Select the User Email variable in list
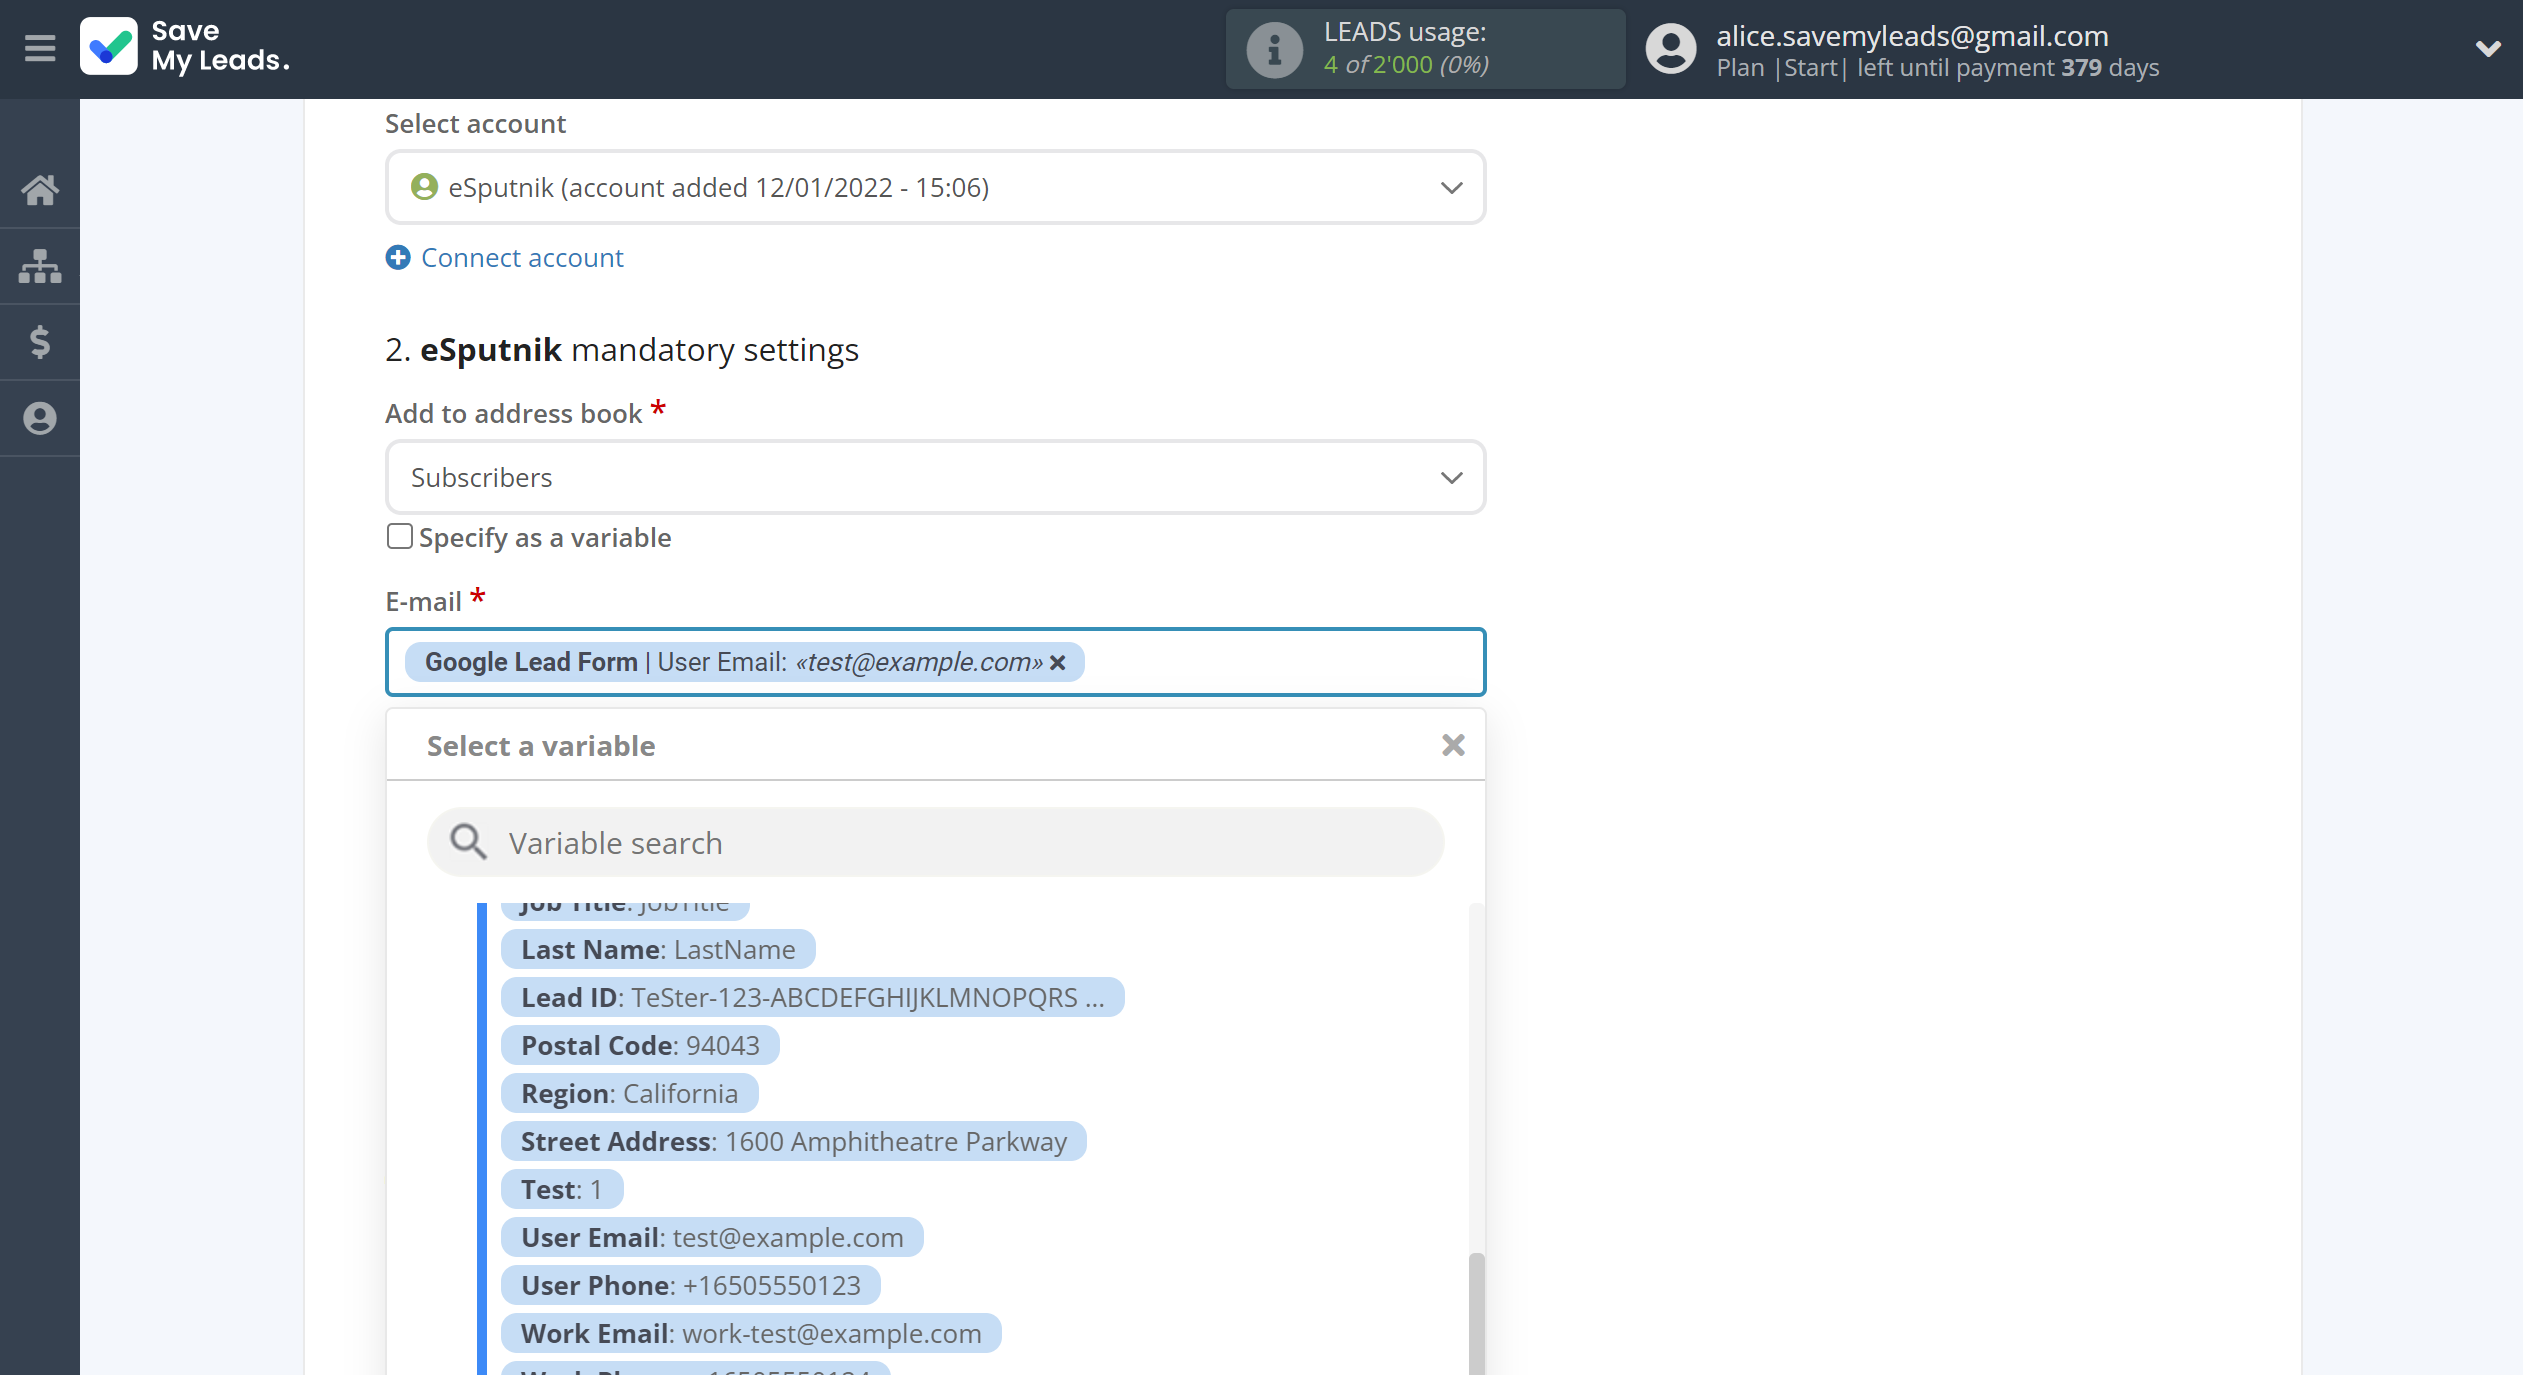The width and height of the screenshot is (2523, 1375). (x=712, y=1237)
